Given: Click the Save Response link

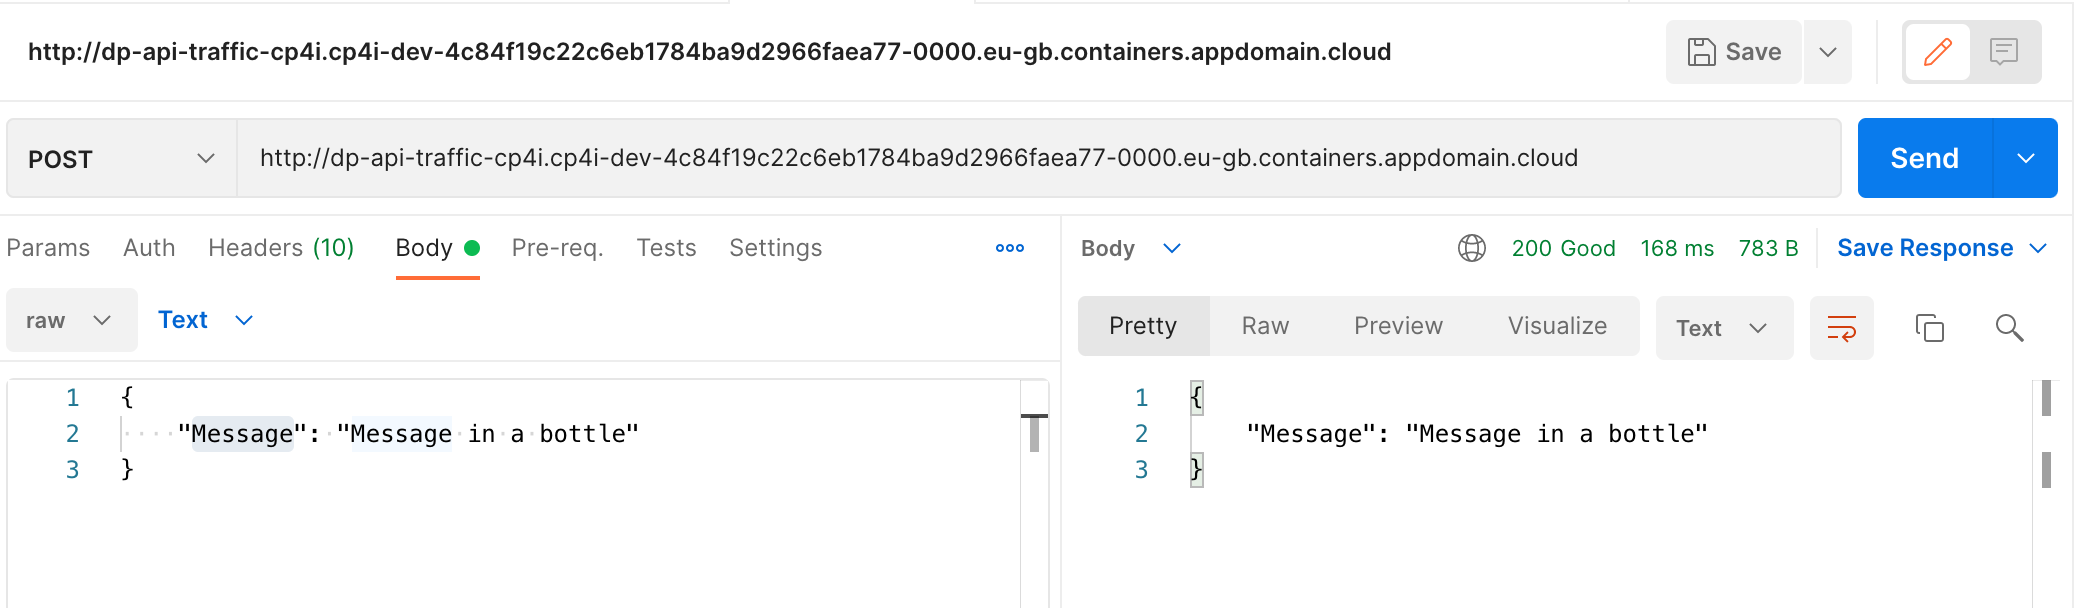Looking at the screenshot, I should (1925, 248).
